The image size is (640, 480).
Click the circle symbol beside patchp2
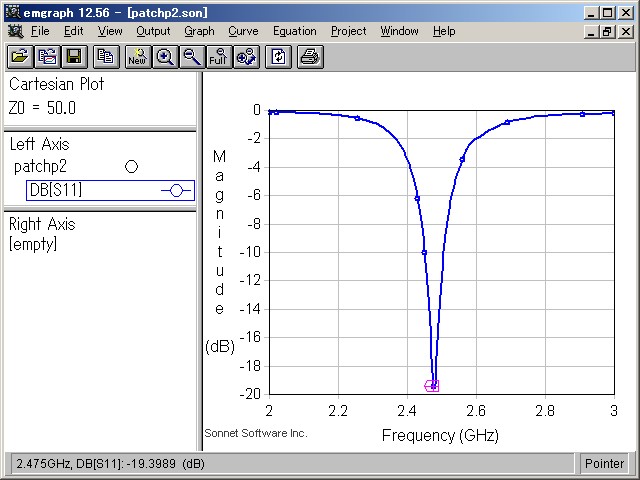point(131,167)
